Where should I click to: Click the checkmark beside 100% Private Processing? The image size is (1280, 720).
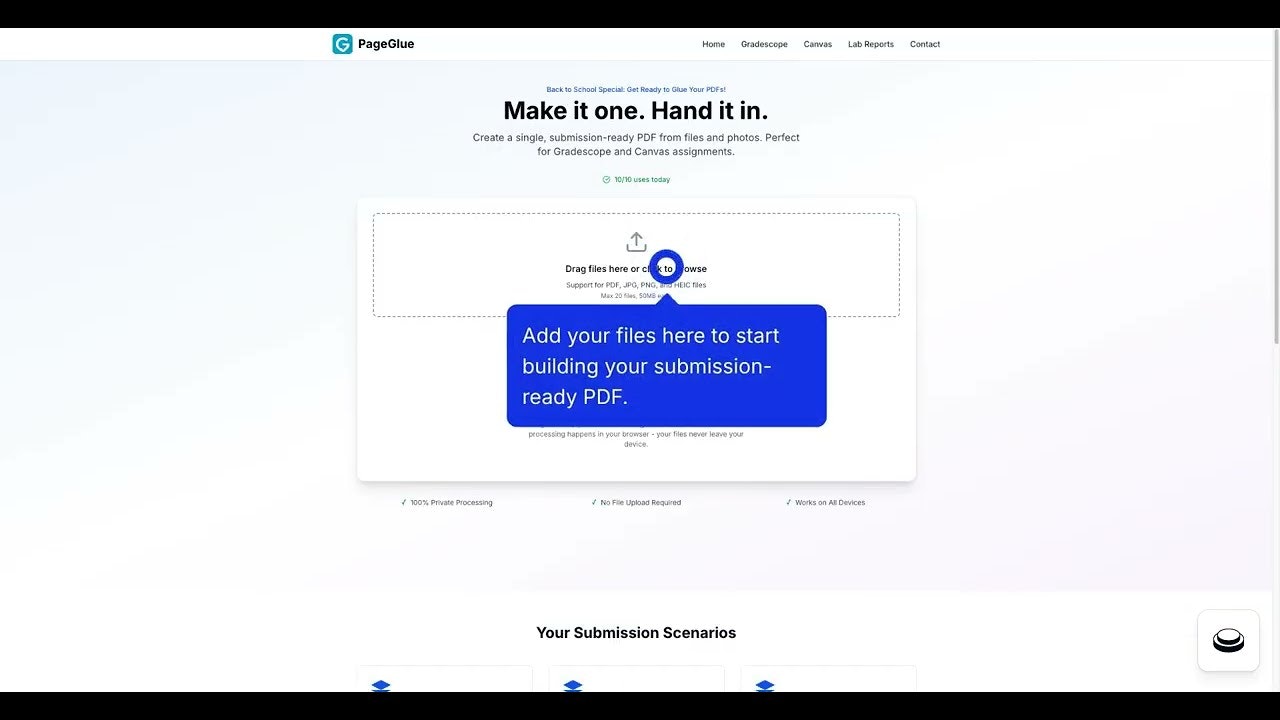click(404, 502)
